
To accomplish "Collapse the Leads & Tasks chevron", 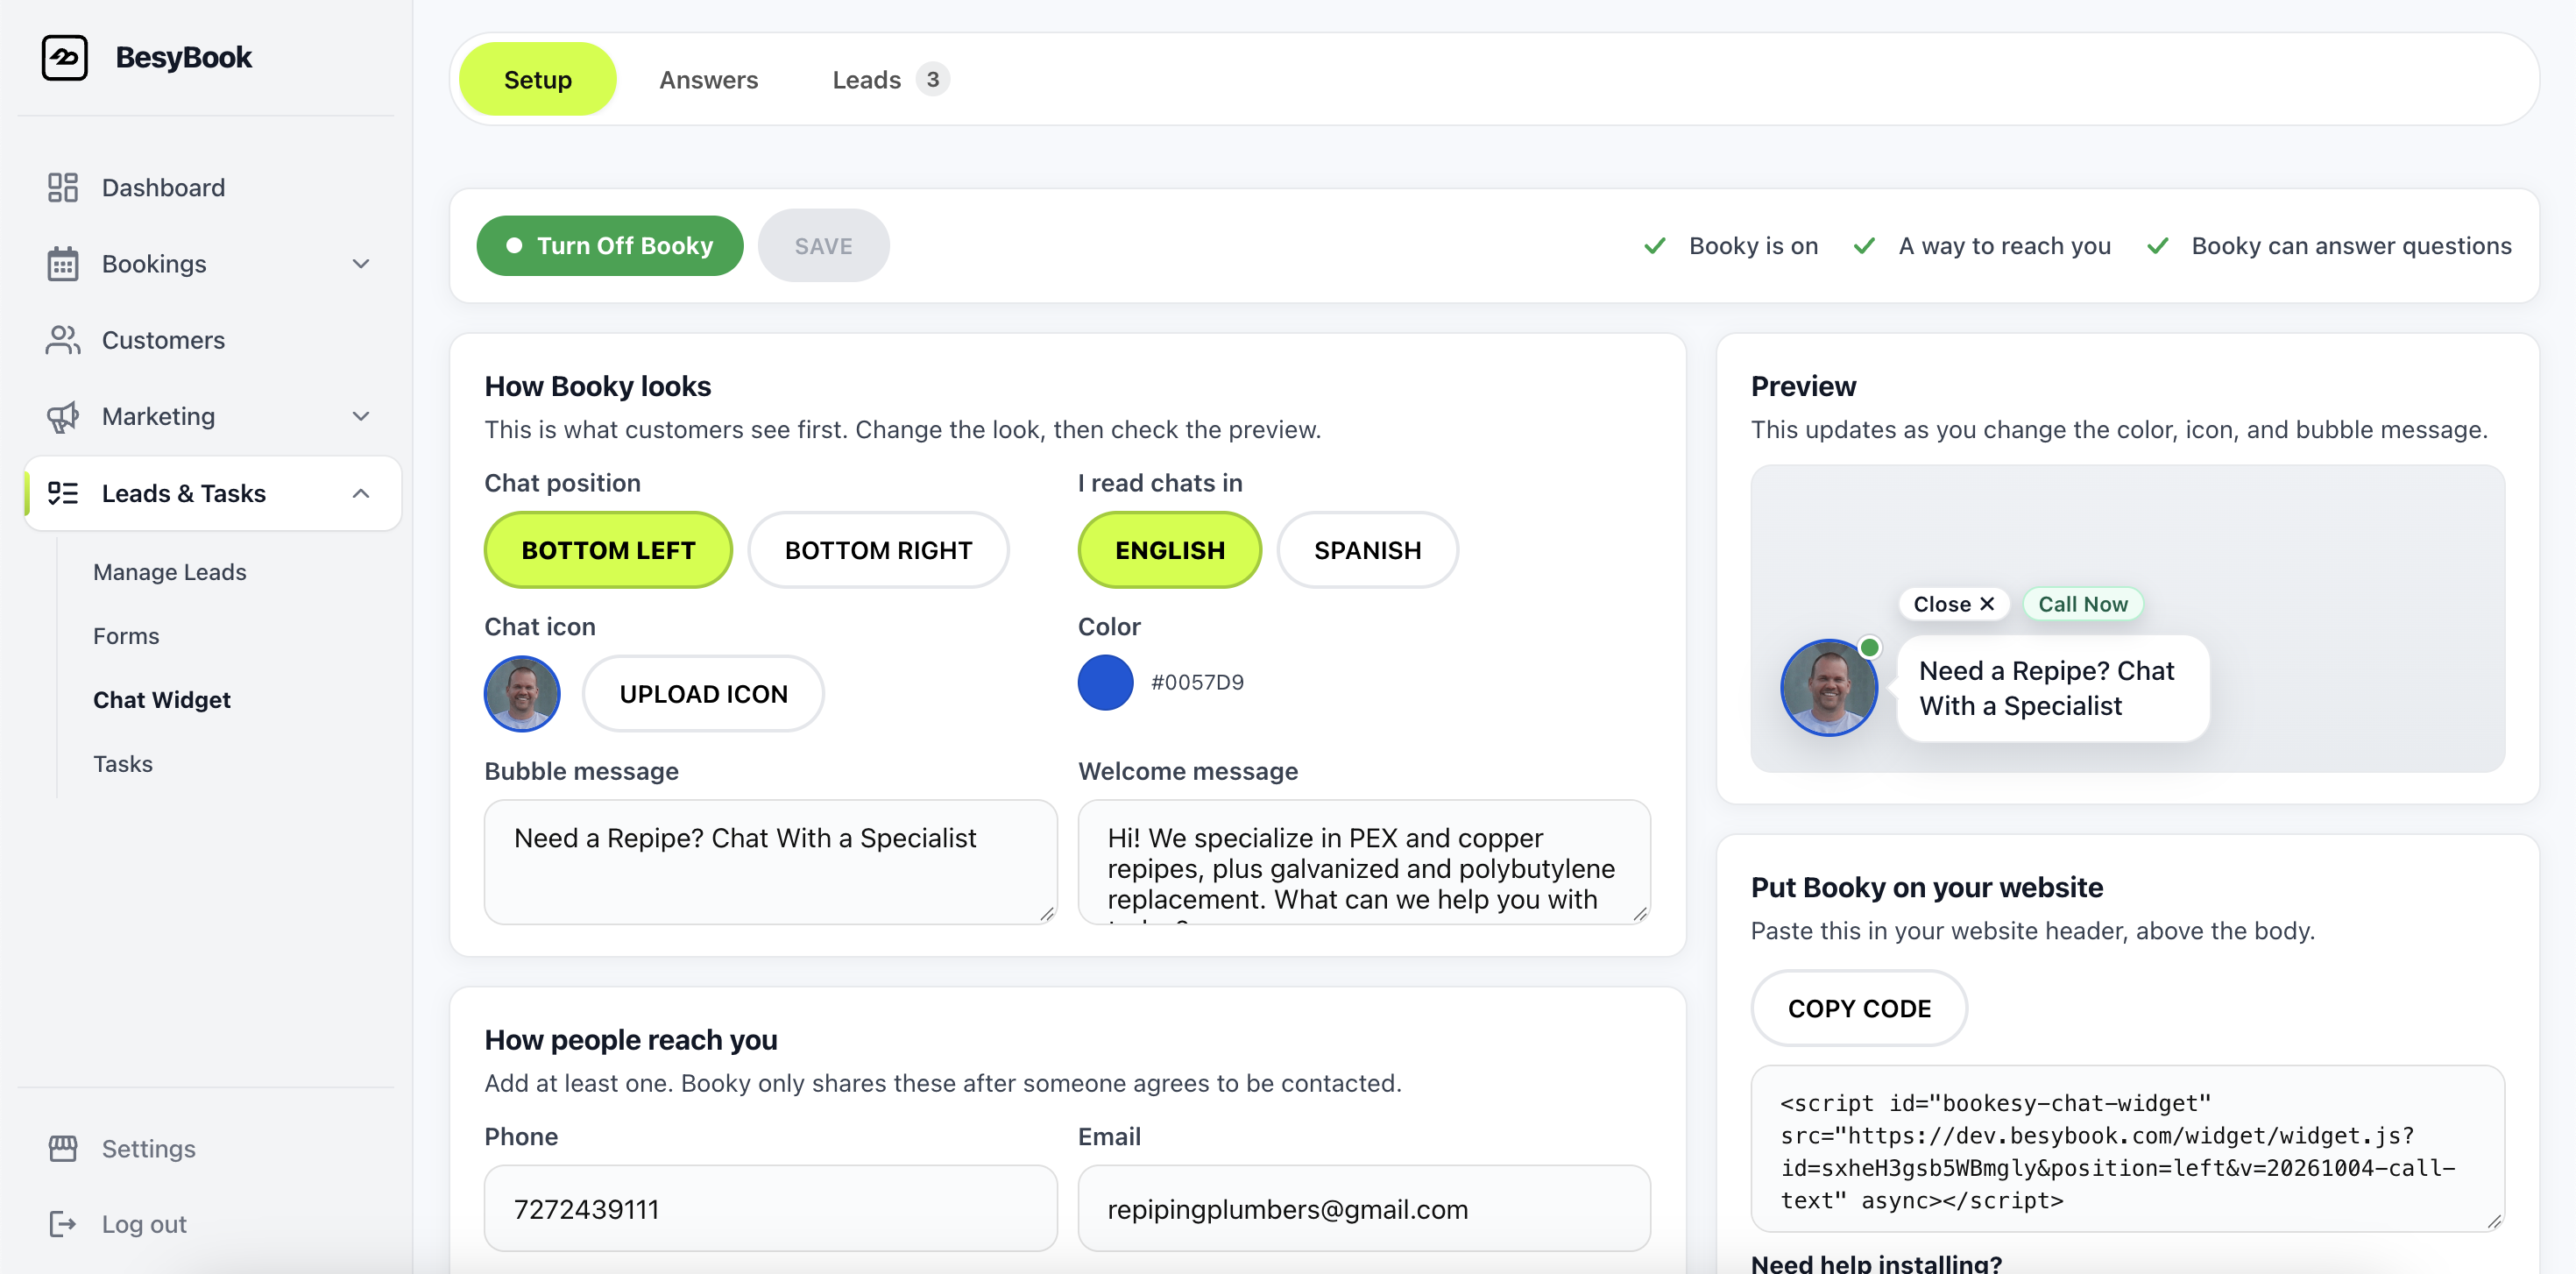I will click(361, 493).
